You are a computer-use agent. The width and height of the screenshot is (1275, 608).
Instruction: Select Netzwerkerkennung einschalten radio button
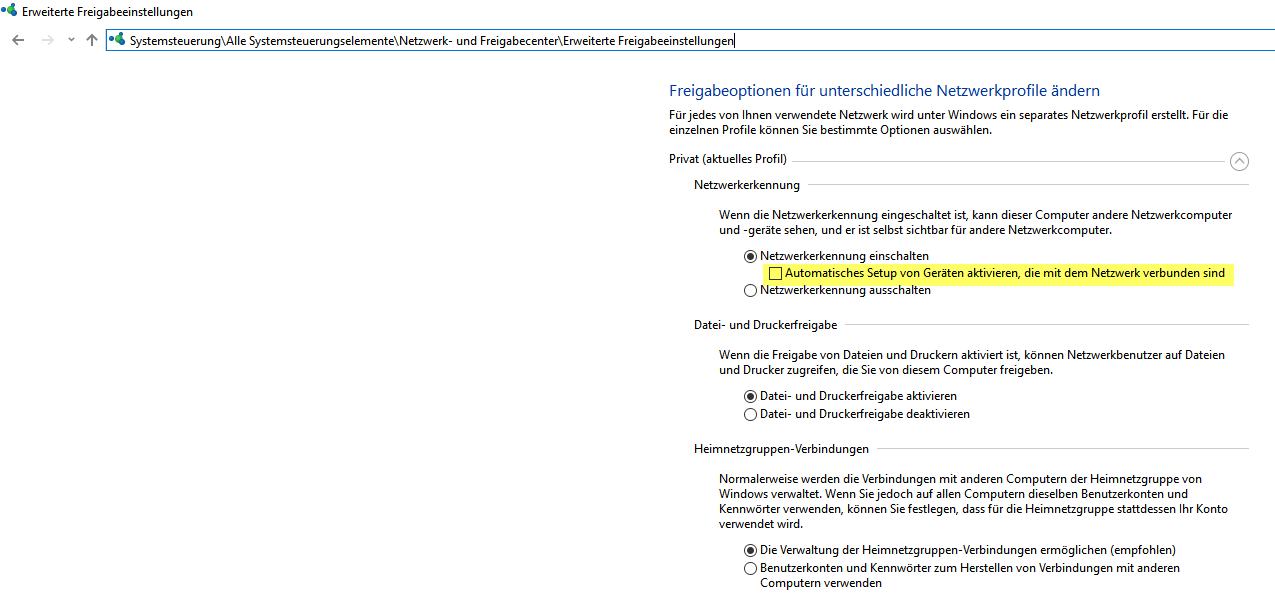(751, 256)
